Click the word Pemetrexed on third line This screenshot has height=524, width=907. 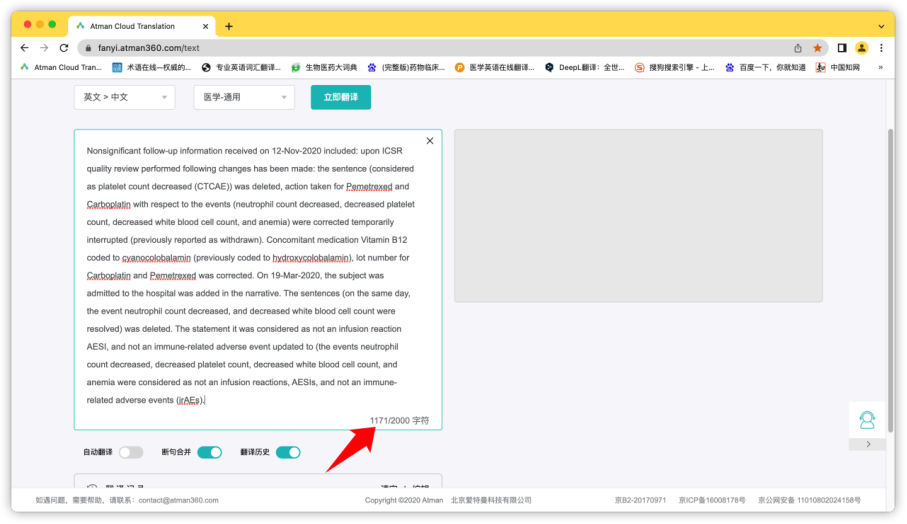coord(369,186)
